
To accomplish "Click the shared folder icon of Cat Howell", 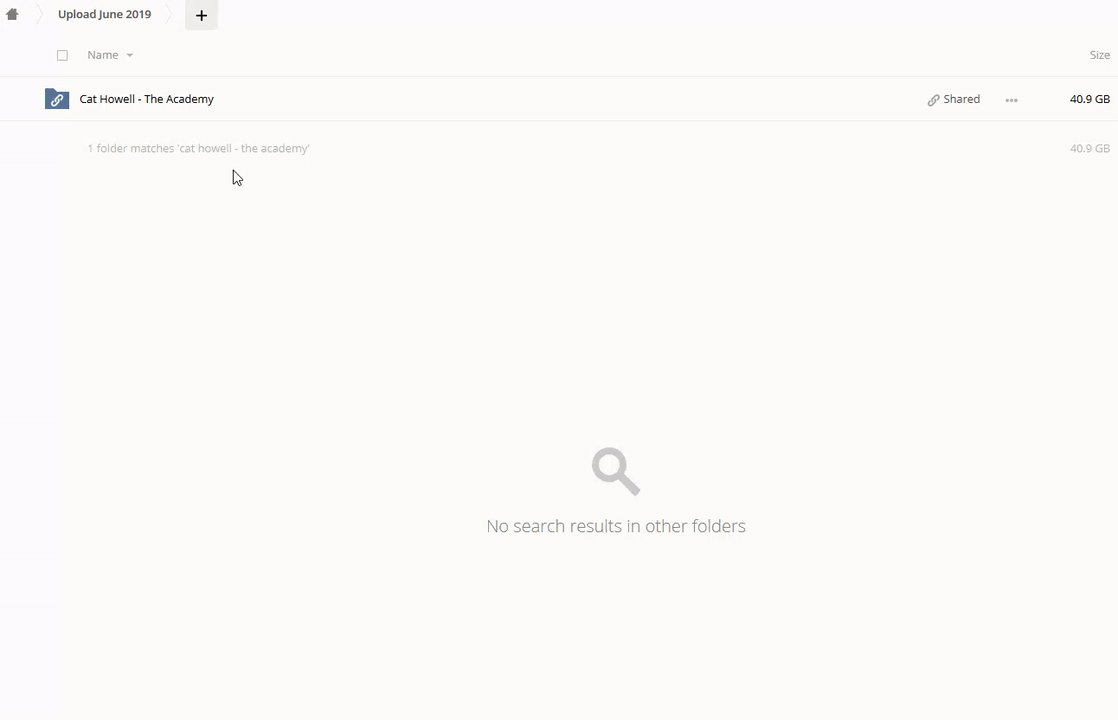I will (x=57, y=99).
